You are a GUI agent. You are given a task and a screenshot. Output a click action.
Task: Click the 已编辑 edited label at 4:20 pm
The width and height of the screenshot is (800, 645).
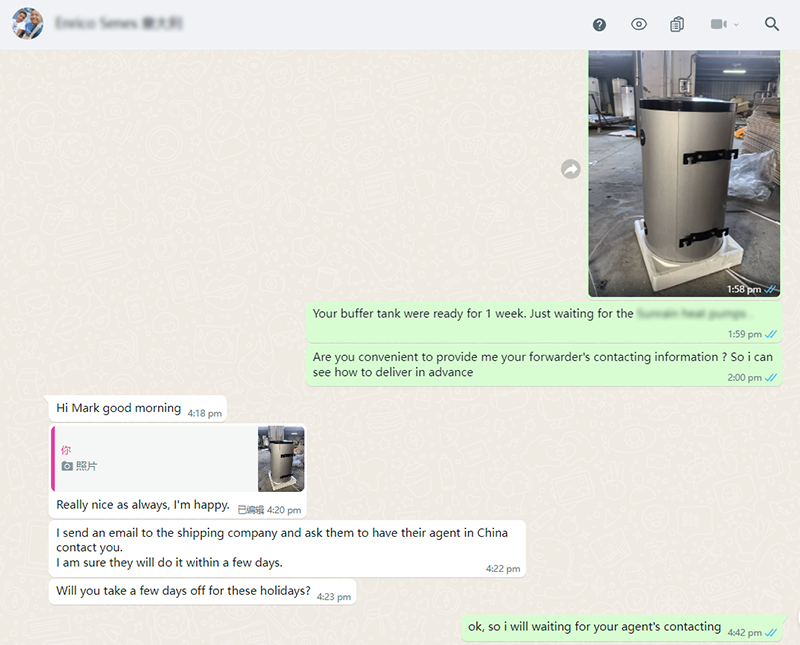(251, 510)
